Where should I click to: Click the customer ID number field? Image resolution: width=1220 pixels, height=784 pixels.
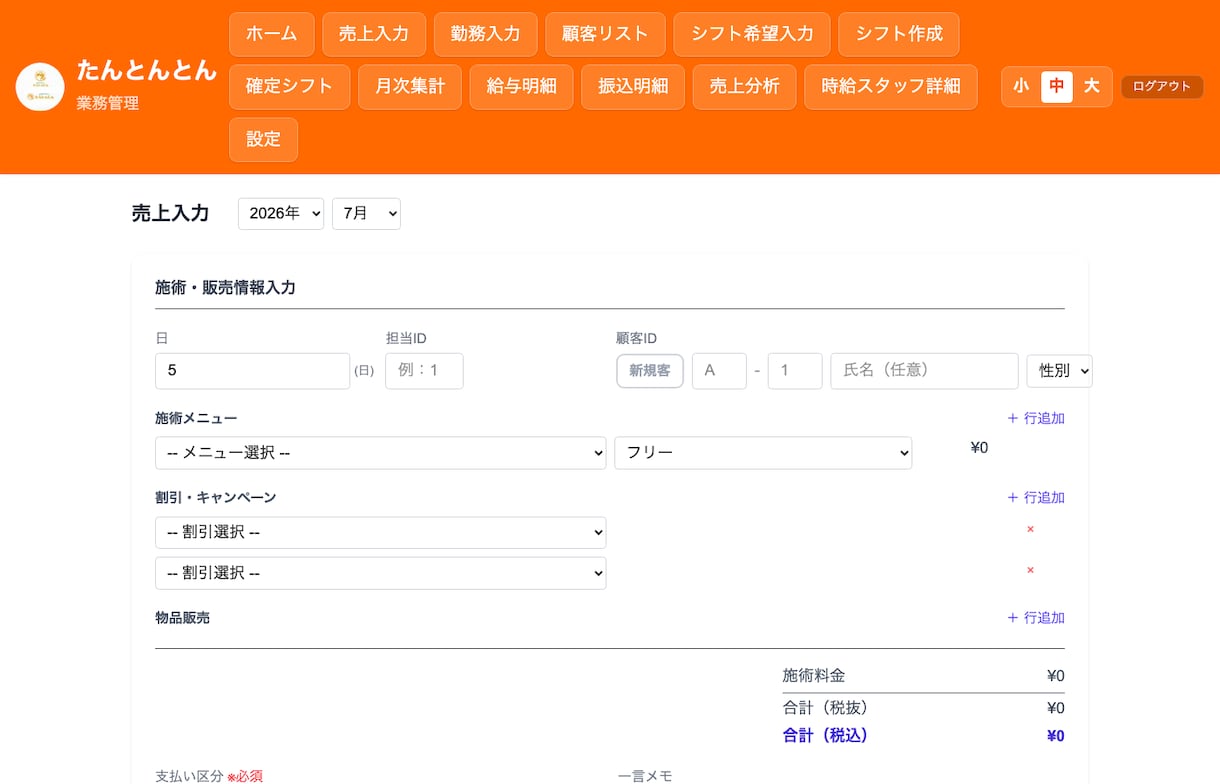(x=795, y=370)
